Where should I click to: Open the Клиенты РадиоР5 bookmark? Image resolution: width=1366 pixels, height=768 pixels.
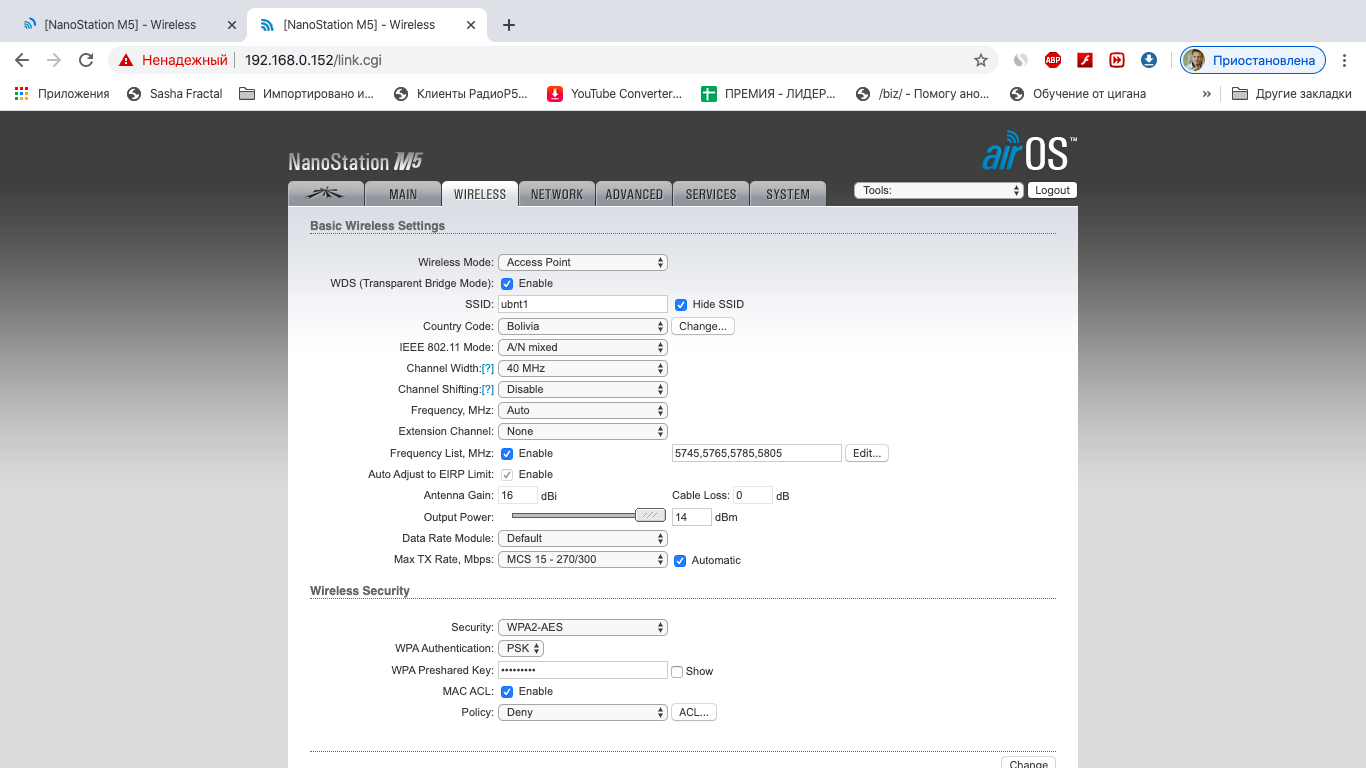tap(461, 94)
